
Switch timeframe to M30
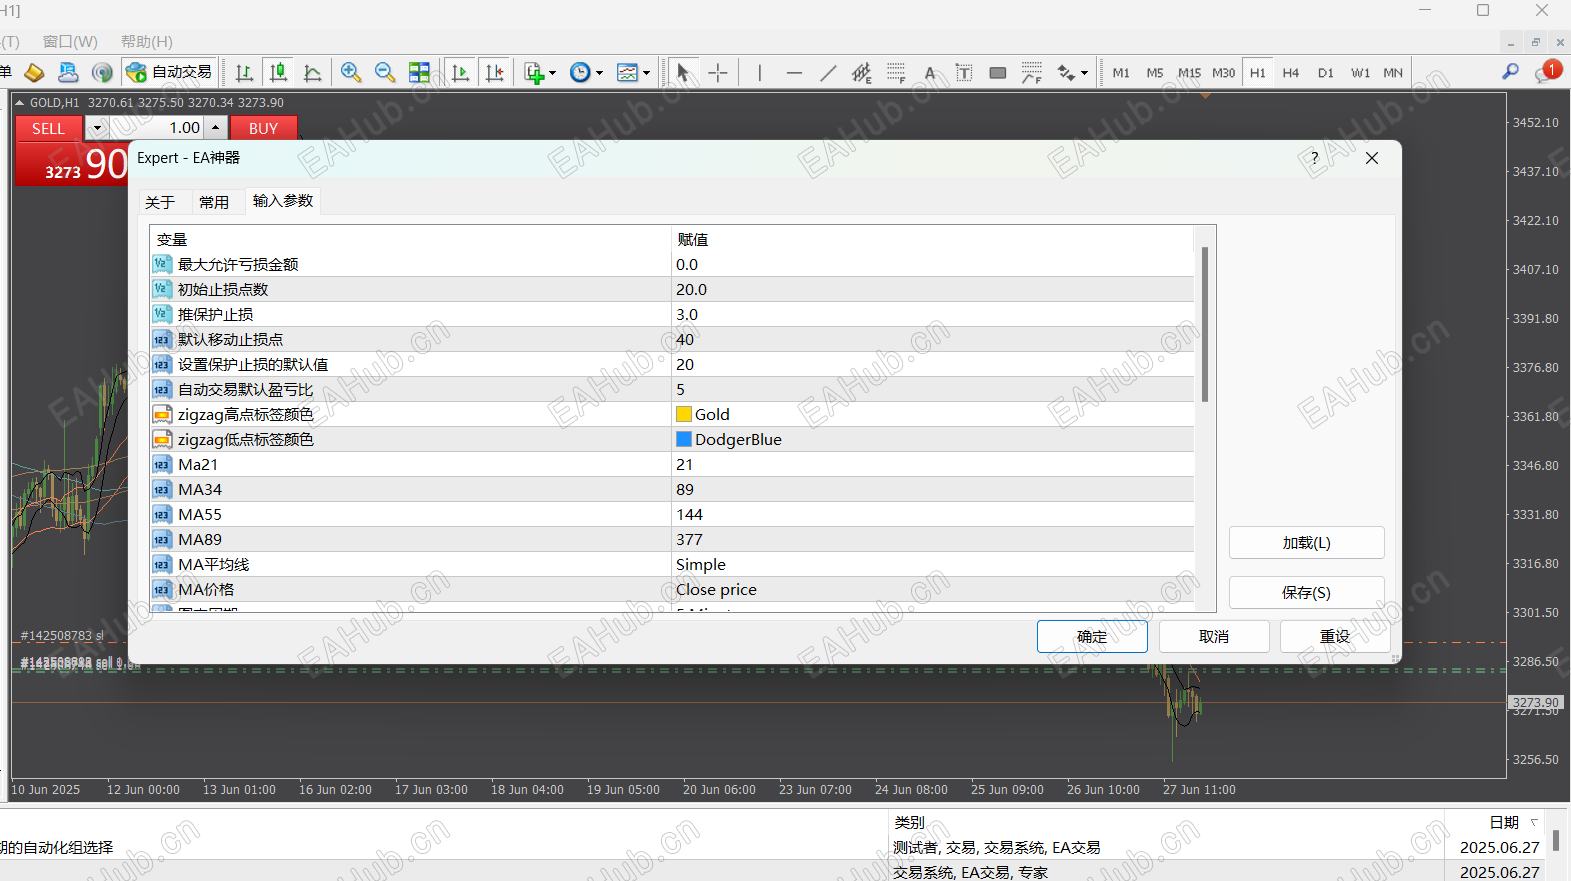(x=1223, y=72)
